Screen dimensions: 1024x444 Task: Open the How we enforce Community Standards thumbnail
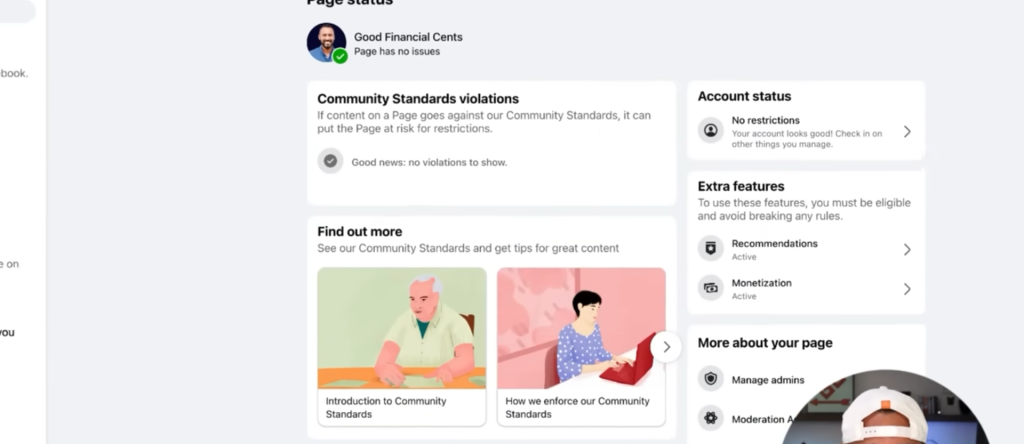pyautogui.click(x=581, y=328)
